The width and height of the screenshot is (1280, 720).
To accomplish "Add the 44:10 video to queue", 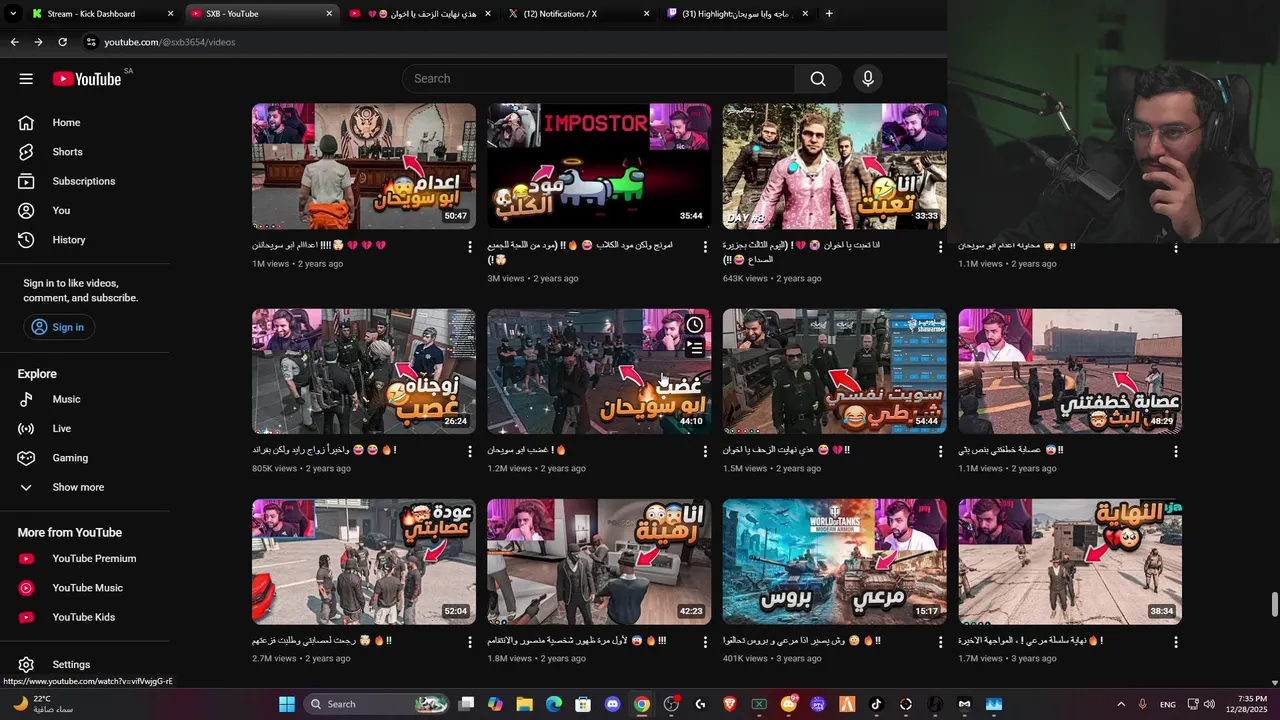I will pyautogui.click(x=695, y=348).
